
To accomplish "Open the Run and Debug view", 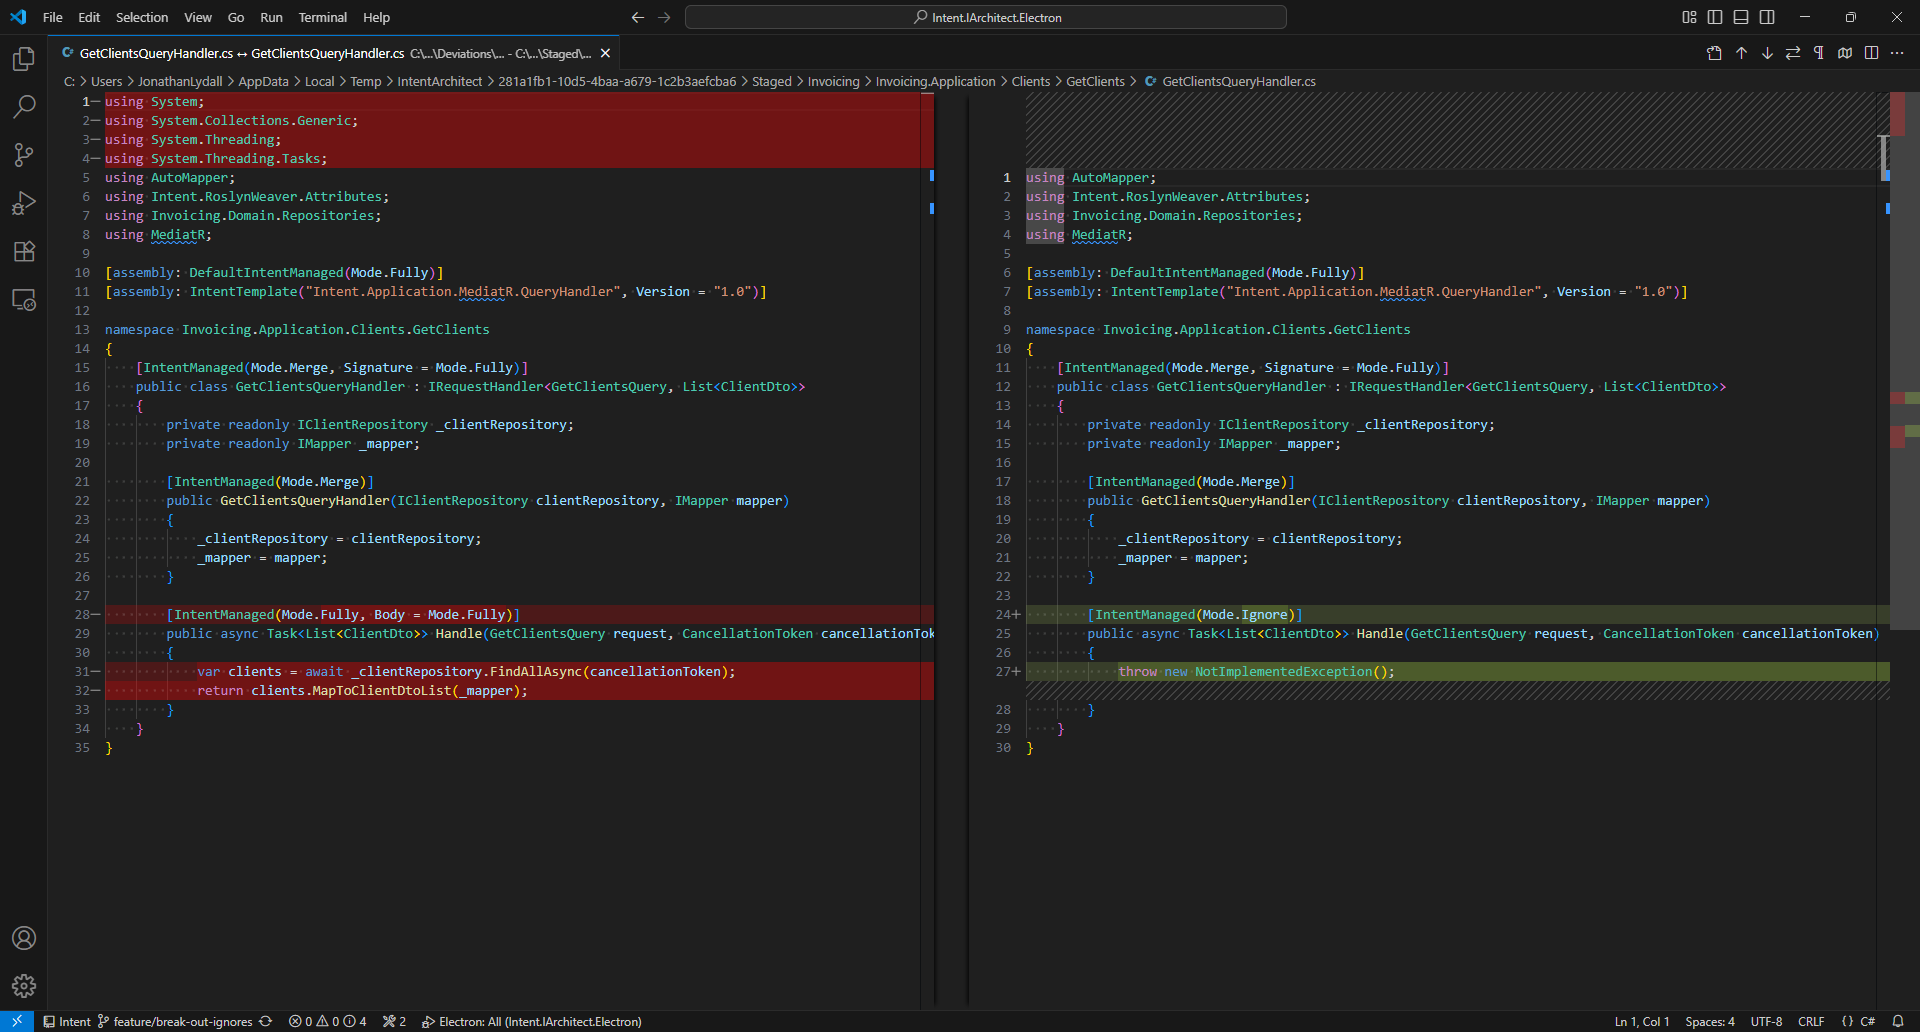I will click(x=24, y=203).
